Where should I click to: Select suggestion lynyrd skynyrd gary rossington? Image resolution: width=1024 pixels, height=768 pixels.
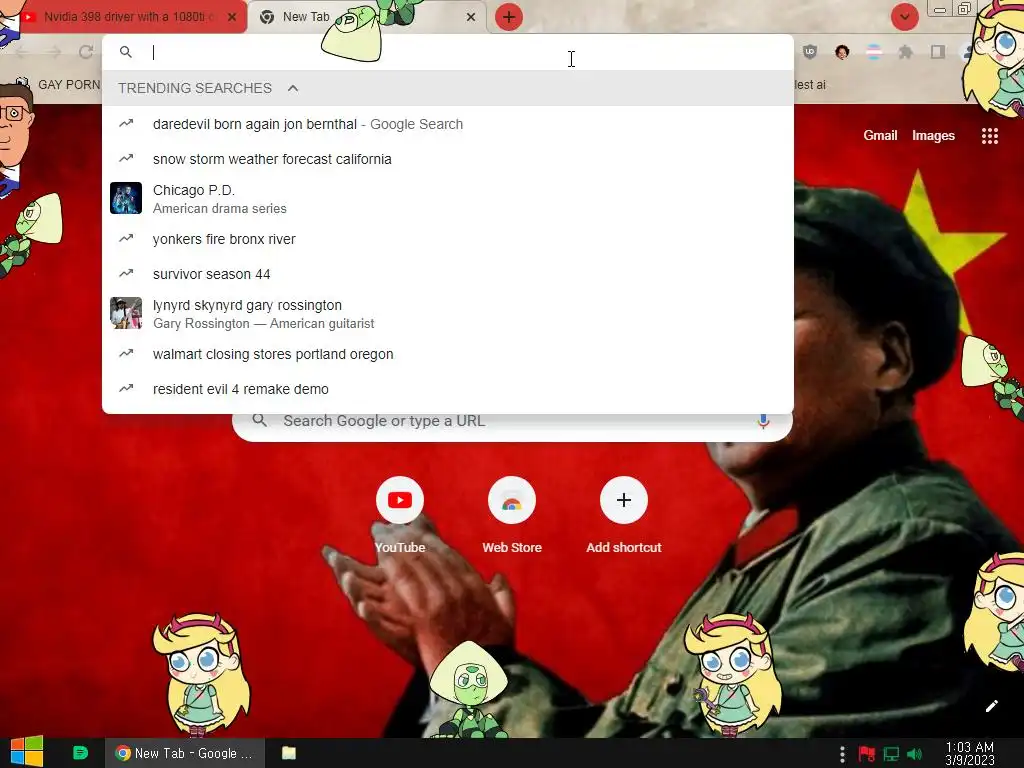[x=448, y=313]
